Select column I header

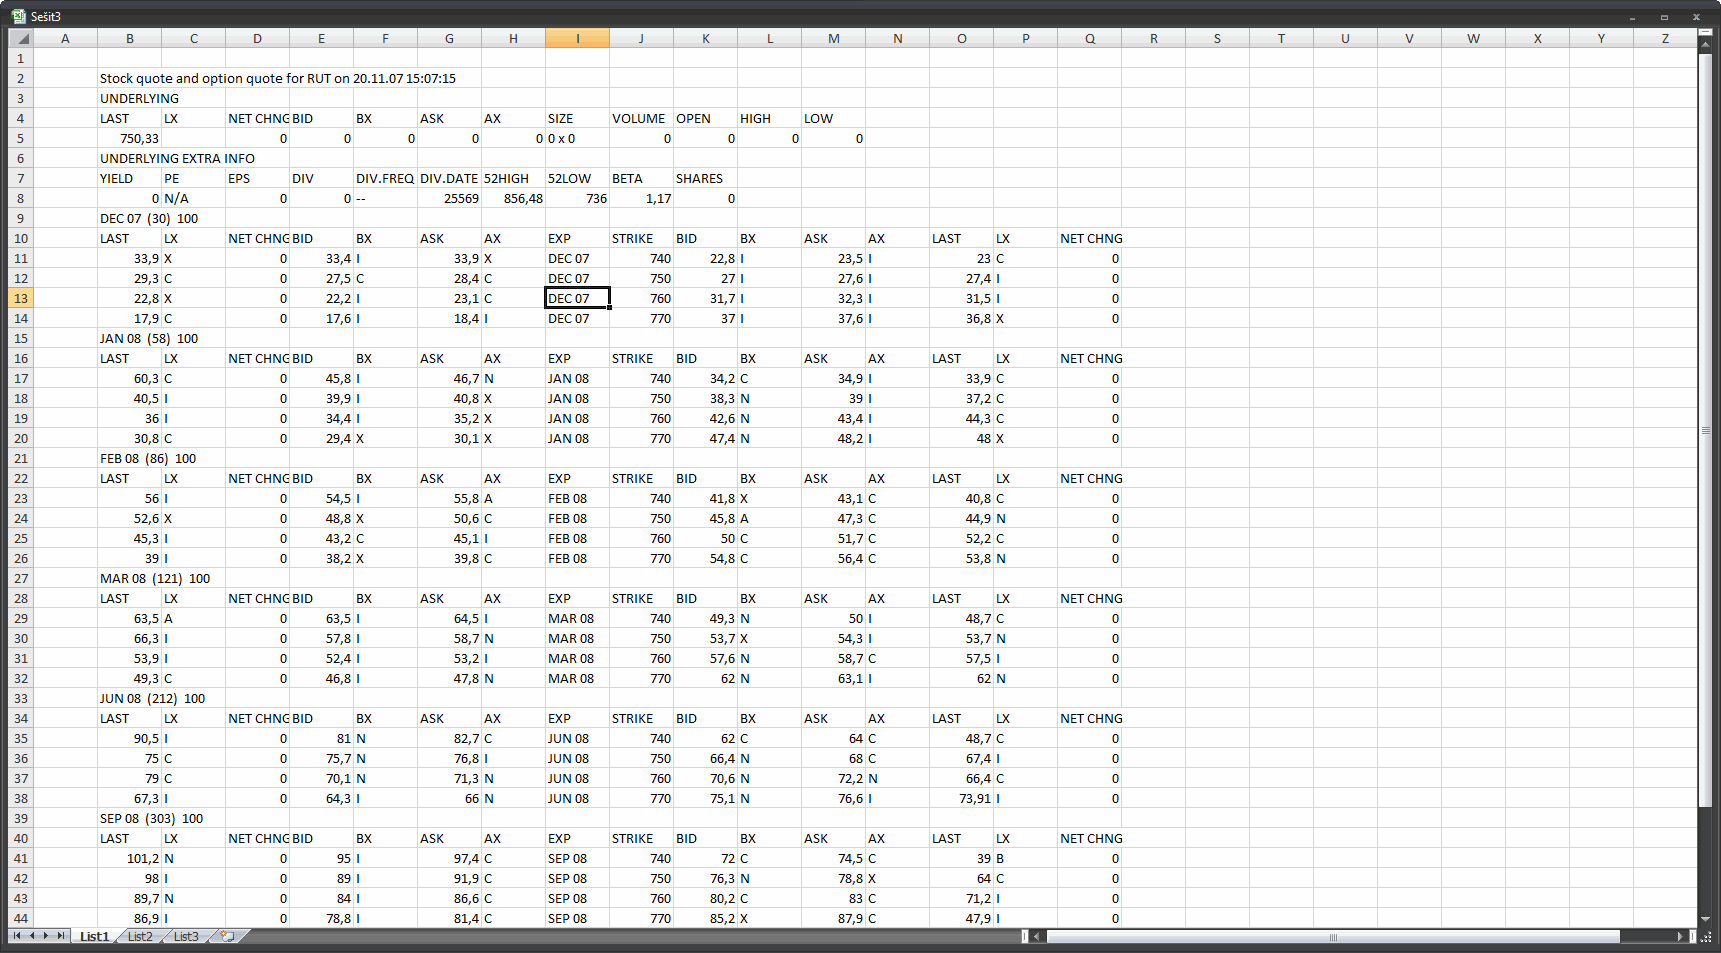578,38
